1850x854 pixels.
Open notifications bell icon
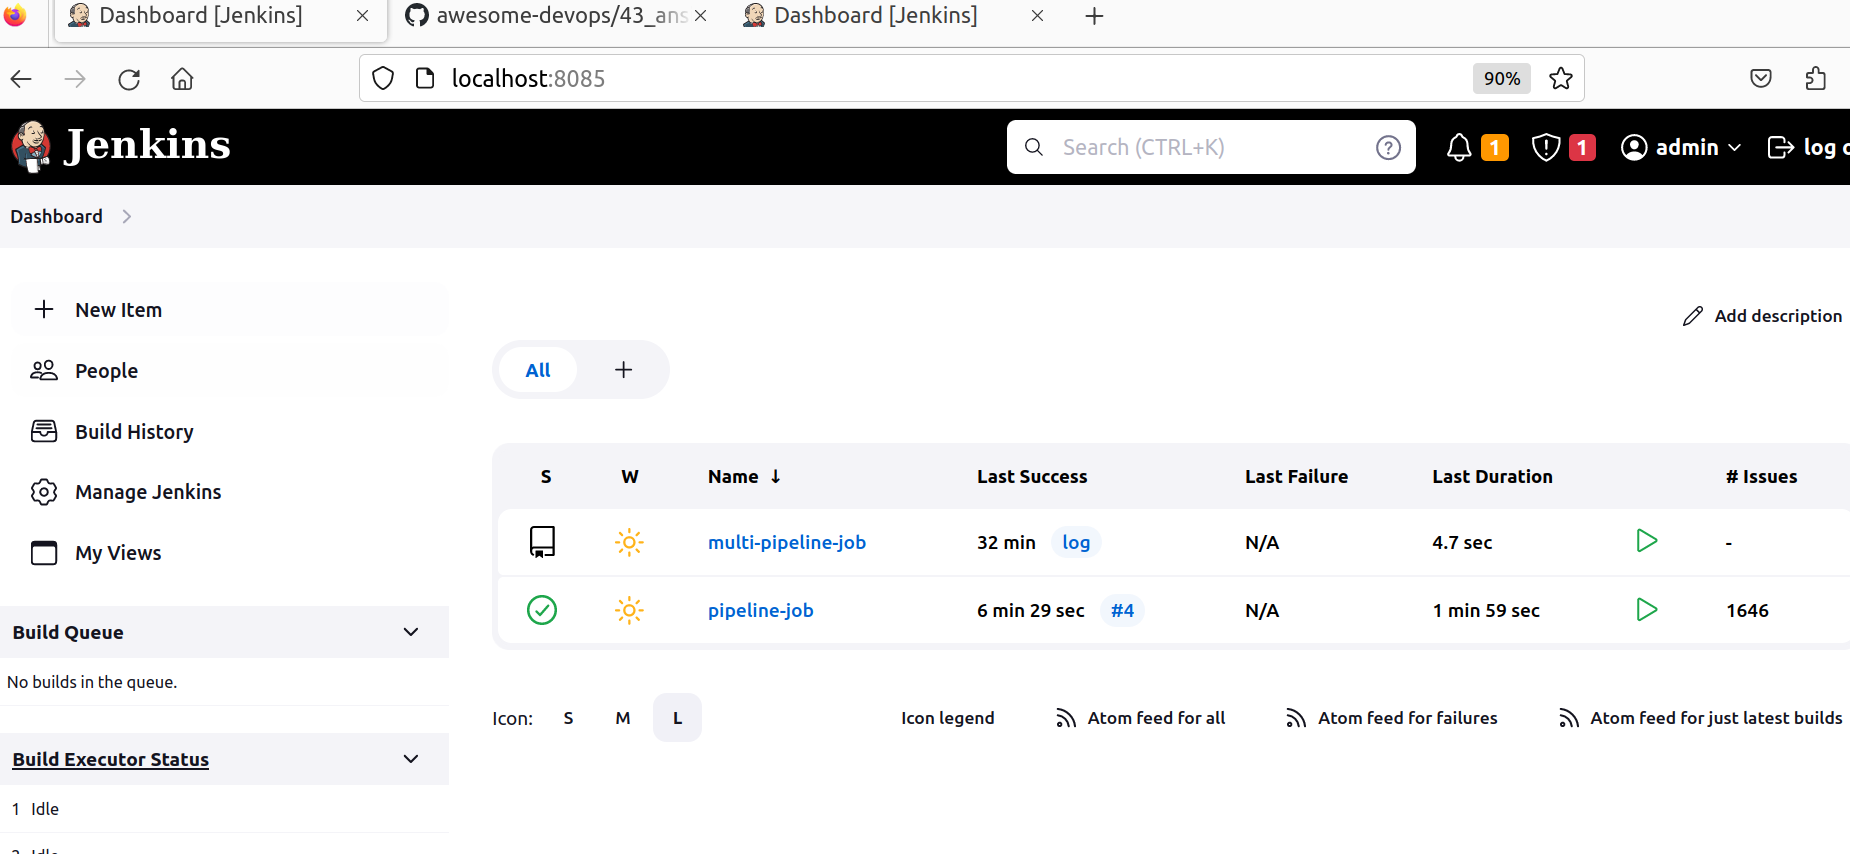coord(1459,148)
